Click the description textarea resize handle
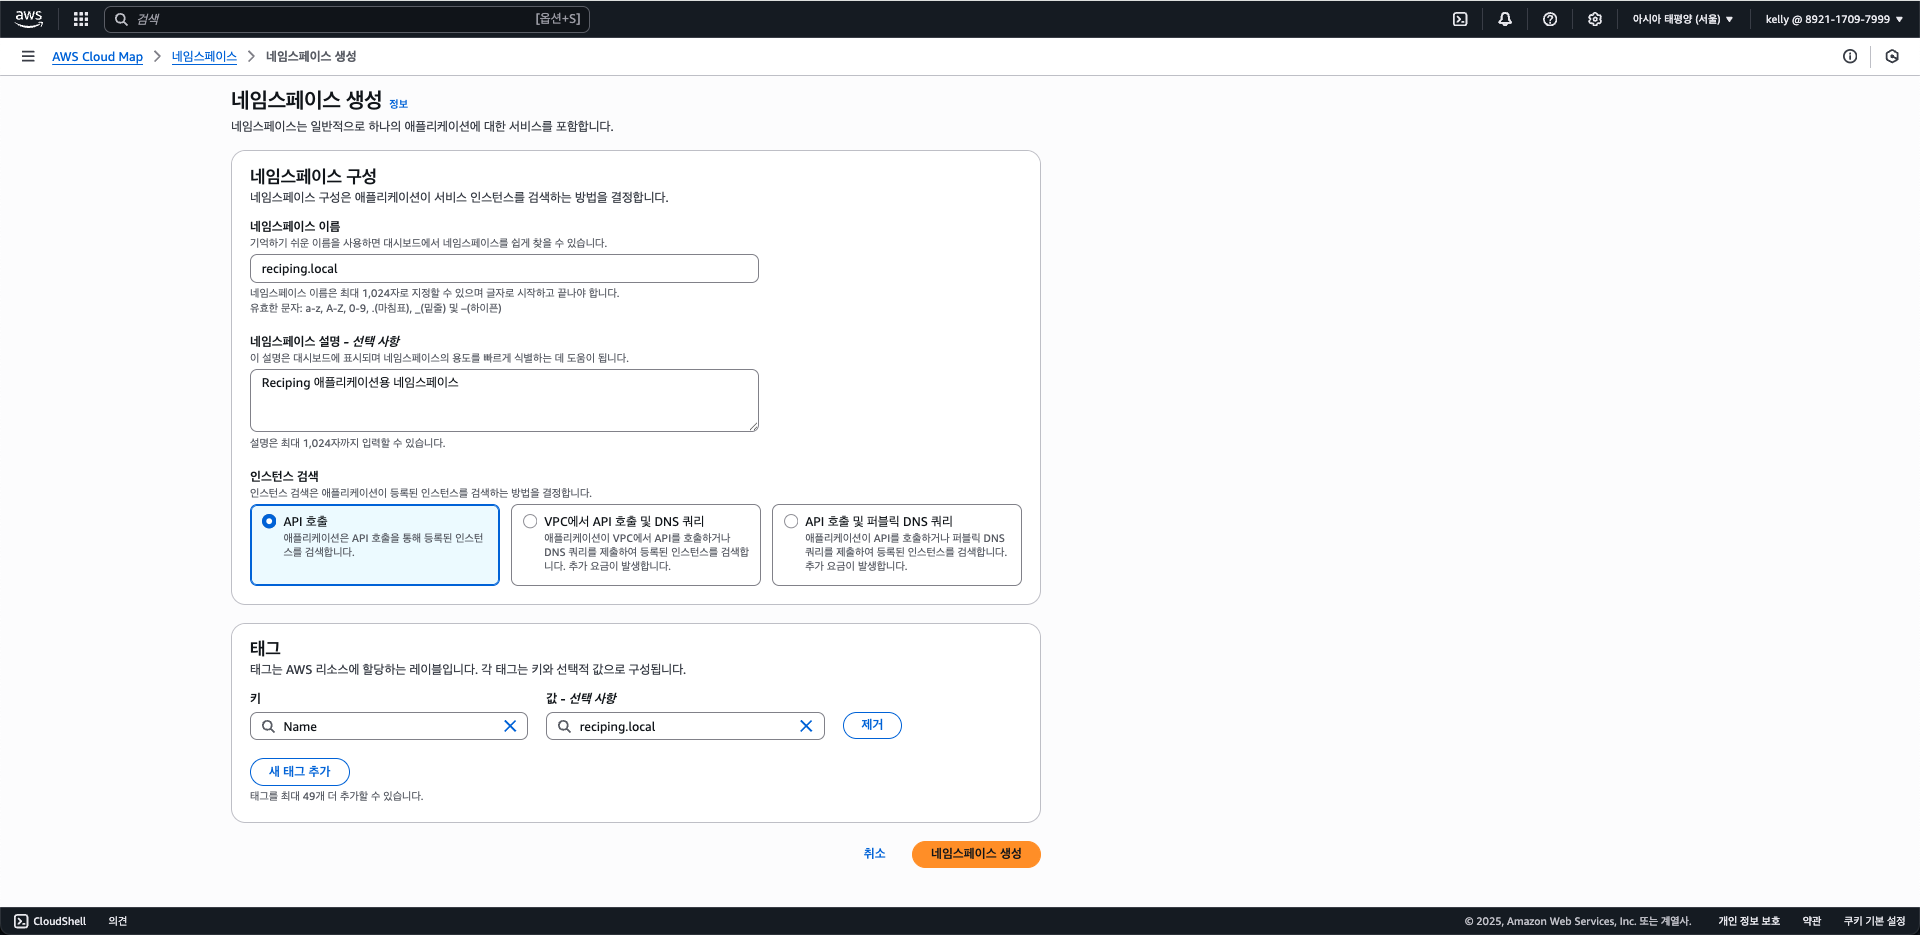The width and height of the screenshot is (1920, 935). 754,427
